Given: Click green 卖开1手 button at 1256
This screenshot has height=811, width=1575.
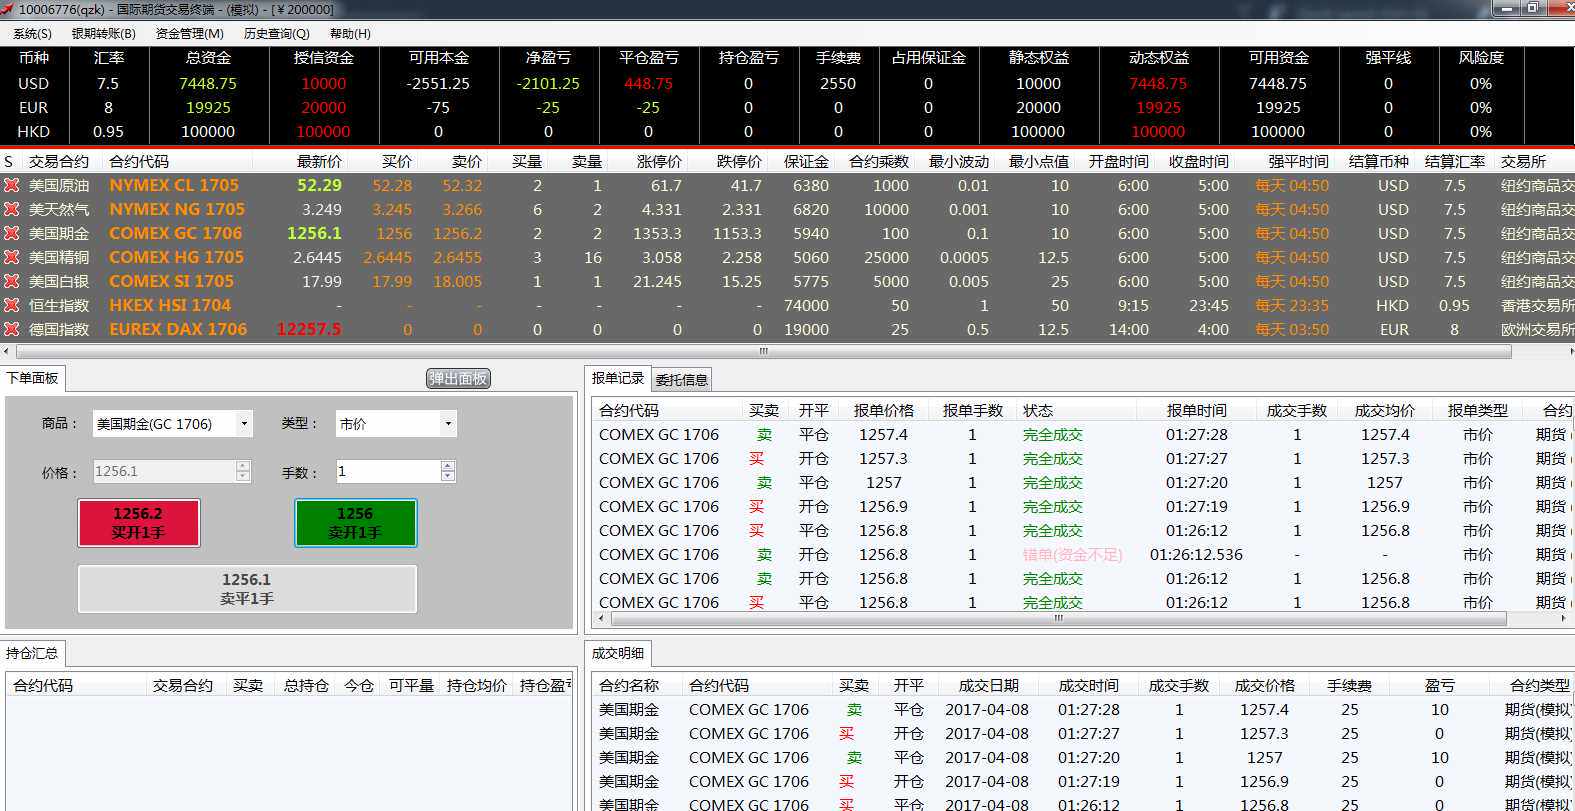Looking at the screenshot, I should tap(355, 522).
